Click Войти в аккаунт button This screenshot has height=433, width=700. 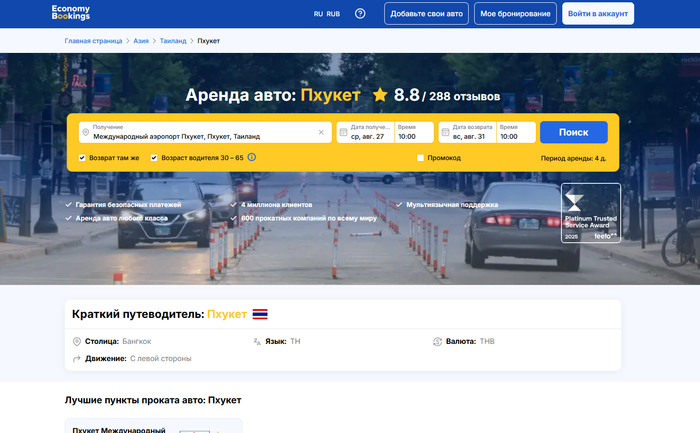coord(598,14)
